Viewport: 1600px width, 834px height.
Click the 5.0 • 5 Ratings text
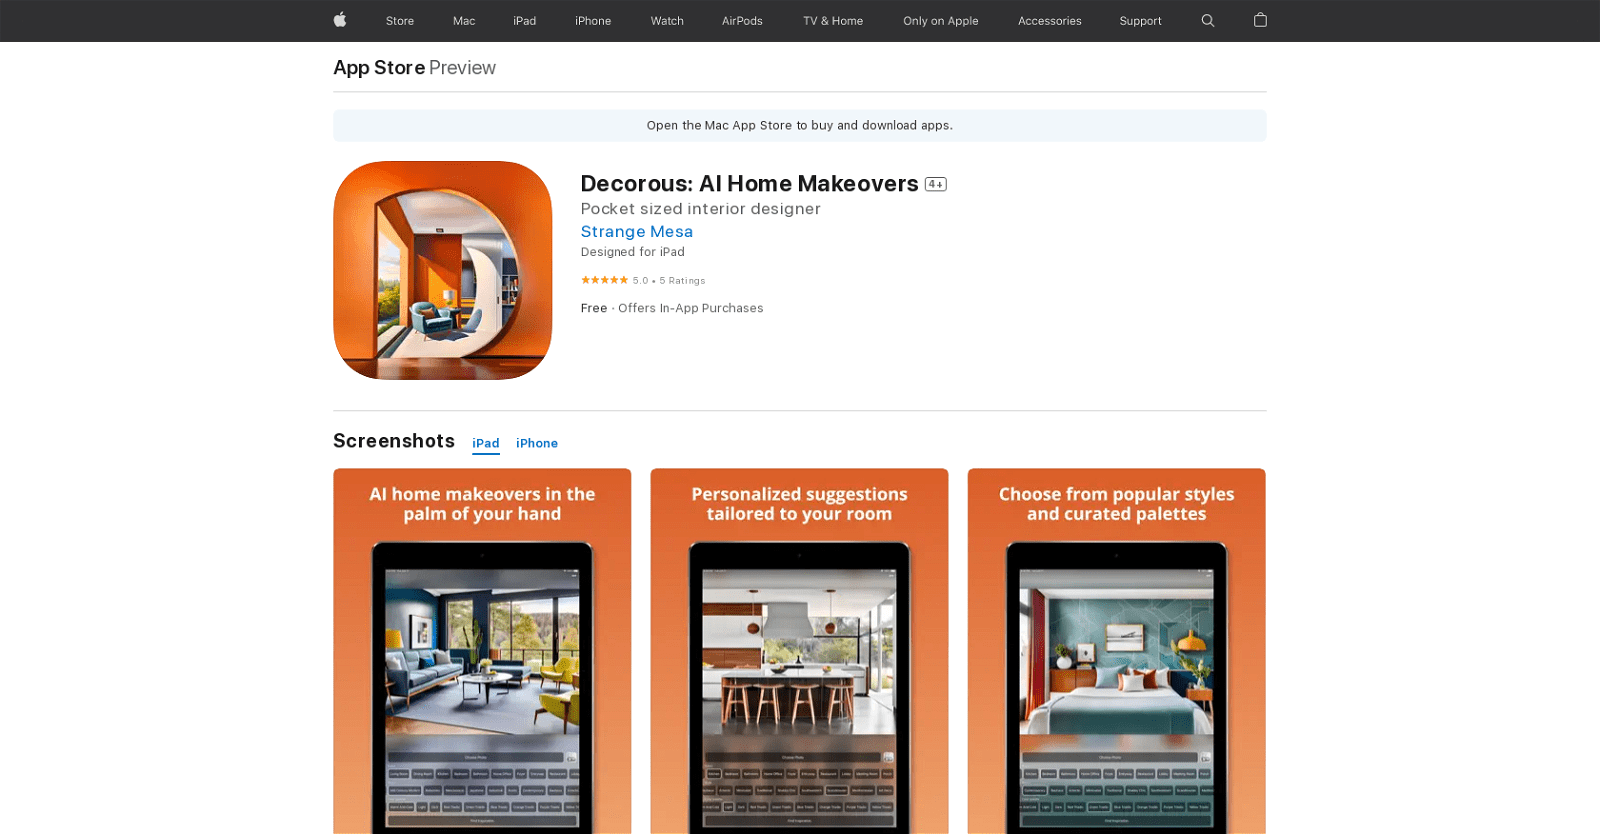coord(669,281)
